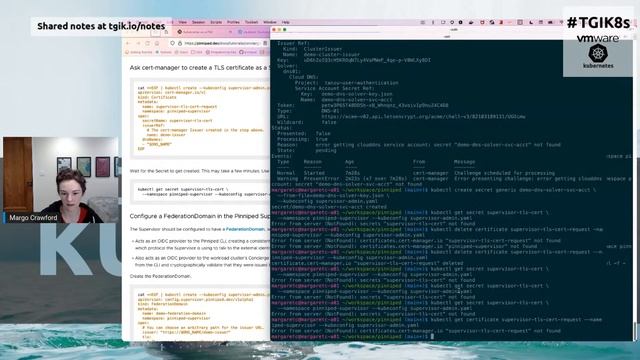Focus the pinniped.dev URL address field
This screenshot has height=360, width=640.
point(222,43)
